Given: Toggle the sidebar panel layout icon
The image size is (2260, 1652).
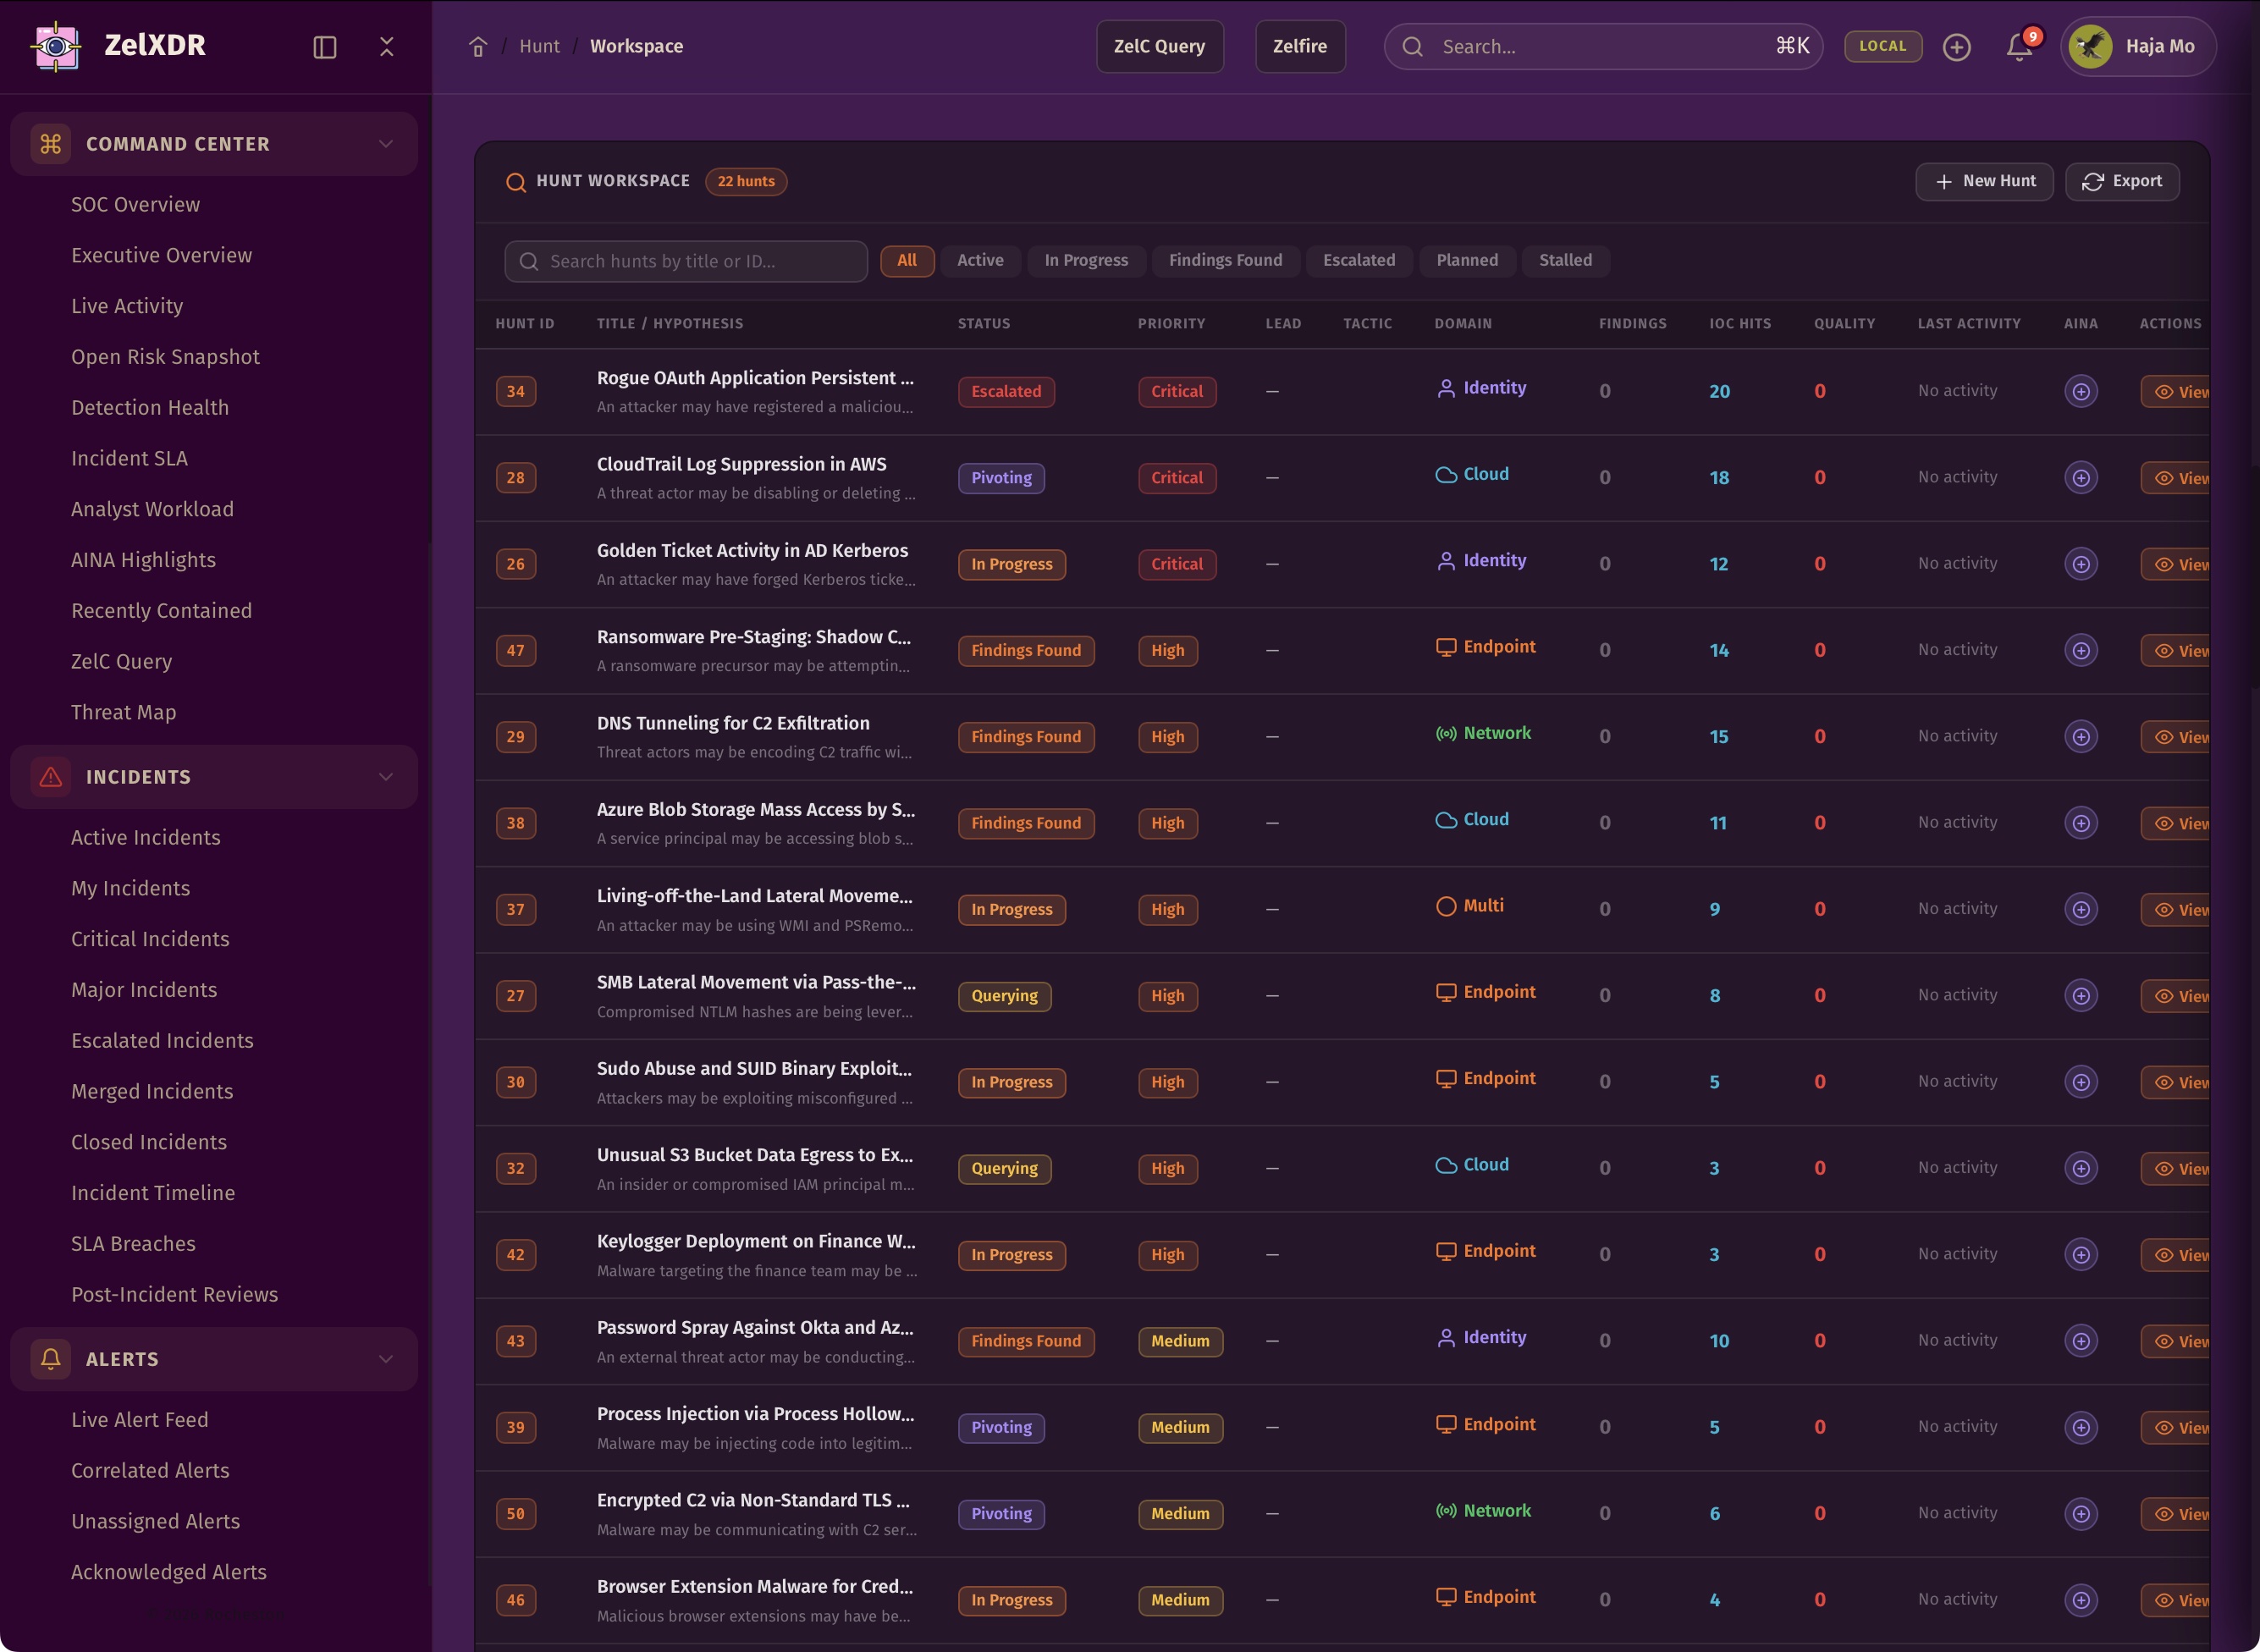Looking at the screenshot, I should coord(325,47).
